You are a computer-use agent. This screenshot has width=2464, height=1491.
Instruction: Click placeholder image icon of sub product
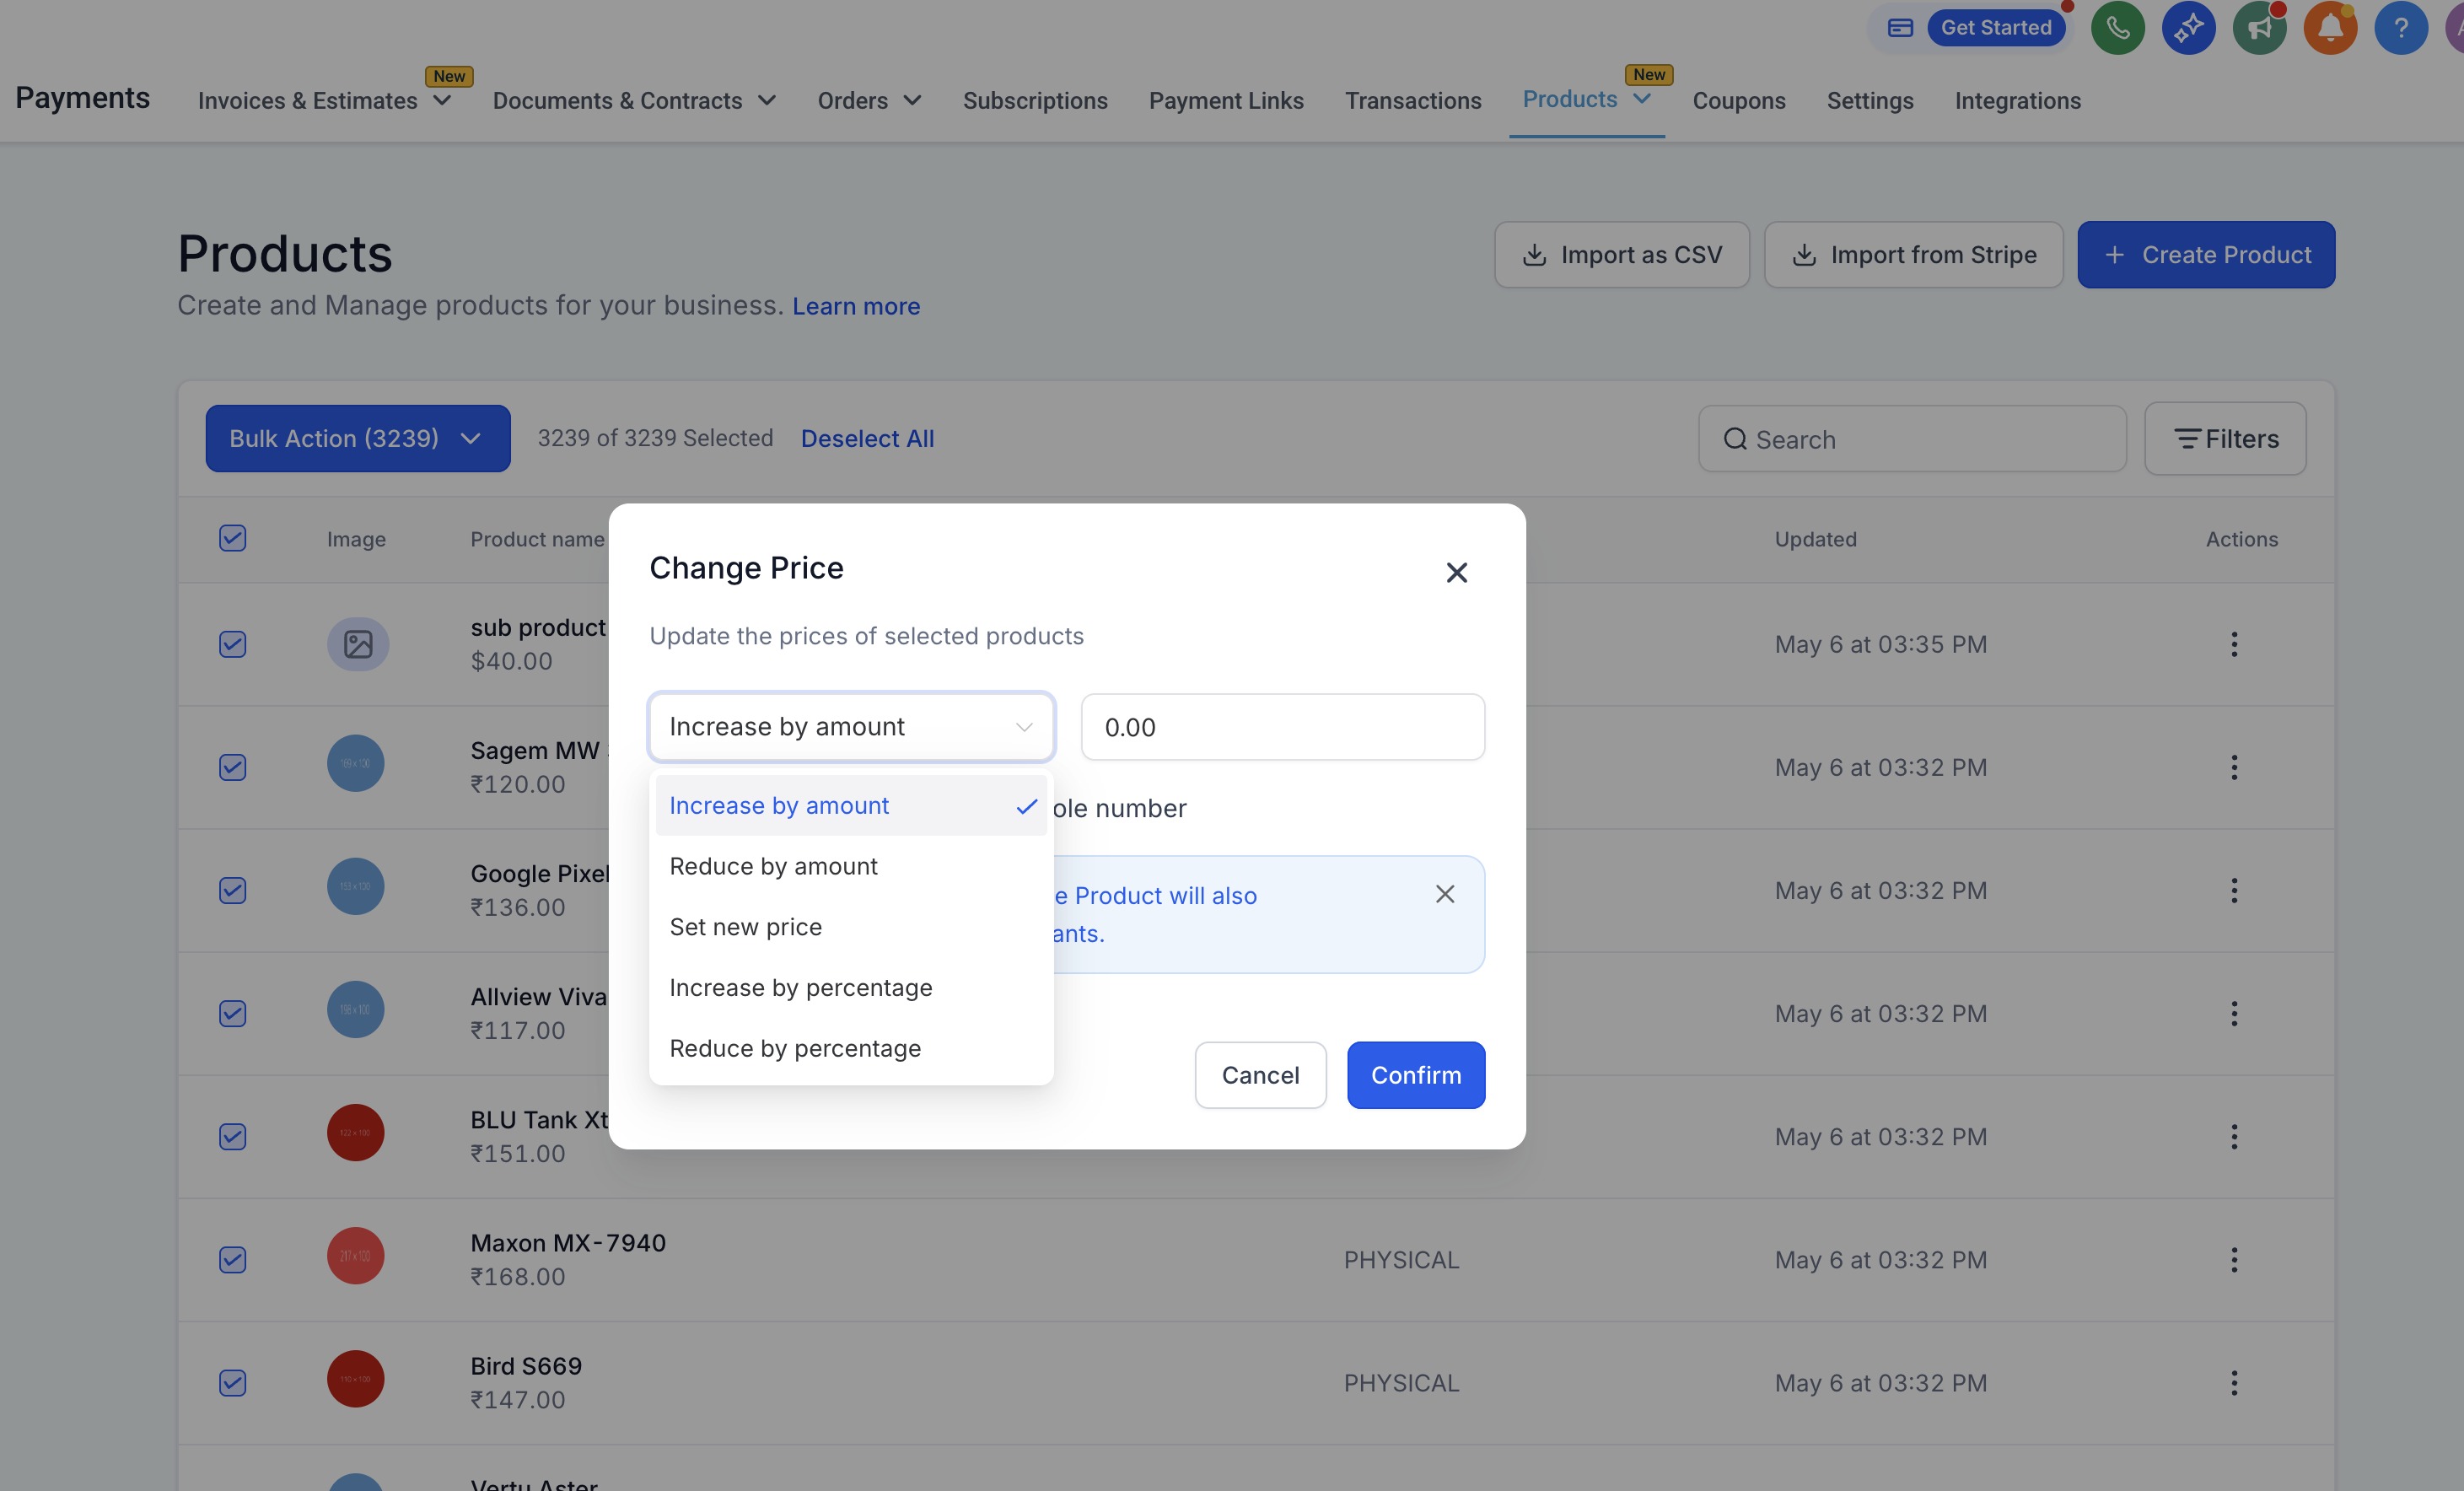click(357, 644)
